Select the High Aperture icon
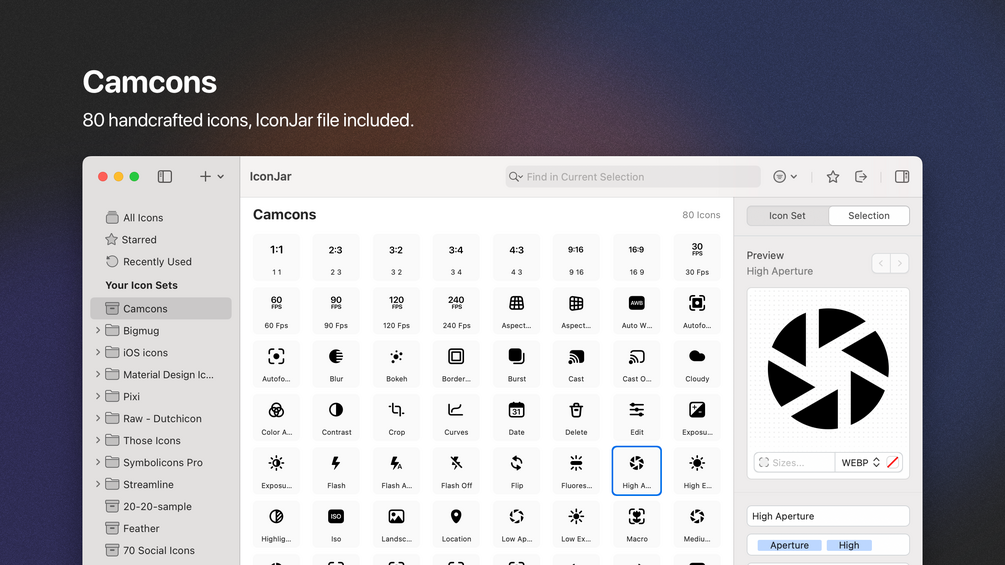 (636, 471)
